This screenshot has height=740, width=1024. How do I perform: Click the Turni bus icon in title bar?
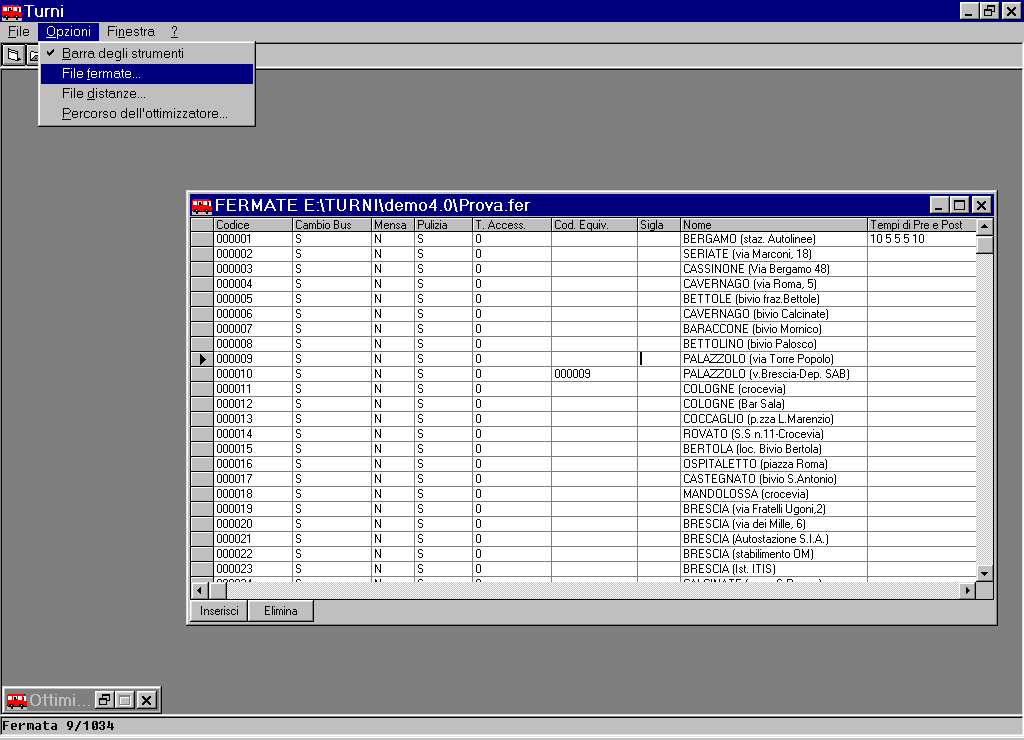pos(11,11)
